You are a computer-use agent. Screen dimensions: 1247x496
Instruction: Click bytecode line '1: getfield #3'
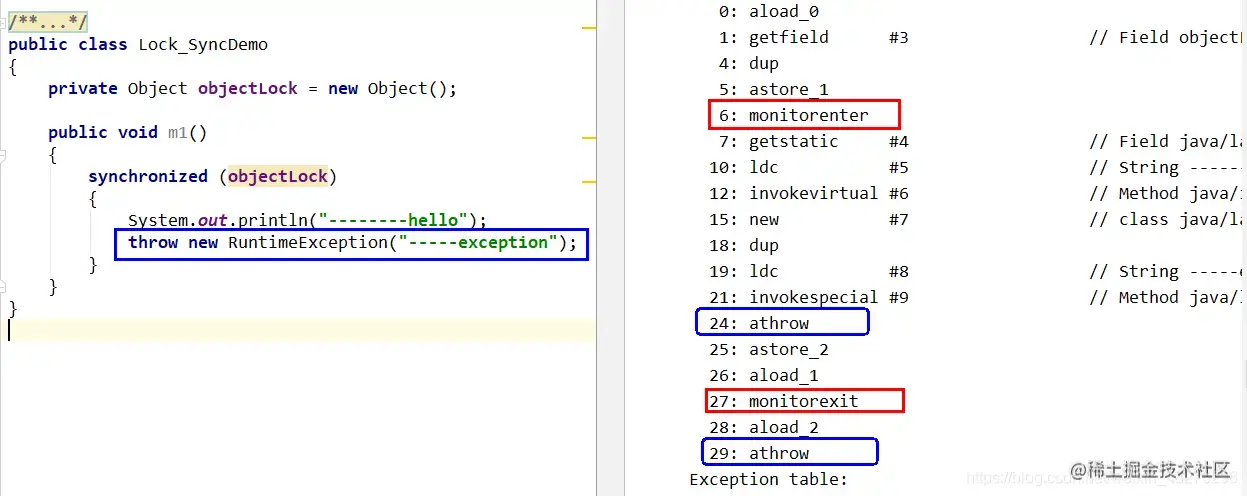814,37
